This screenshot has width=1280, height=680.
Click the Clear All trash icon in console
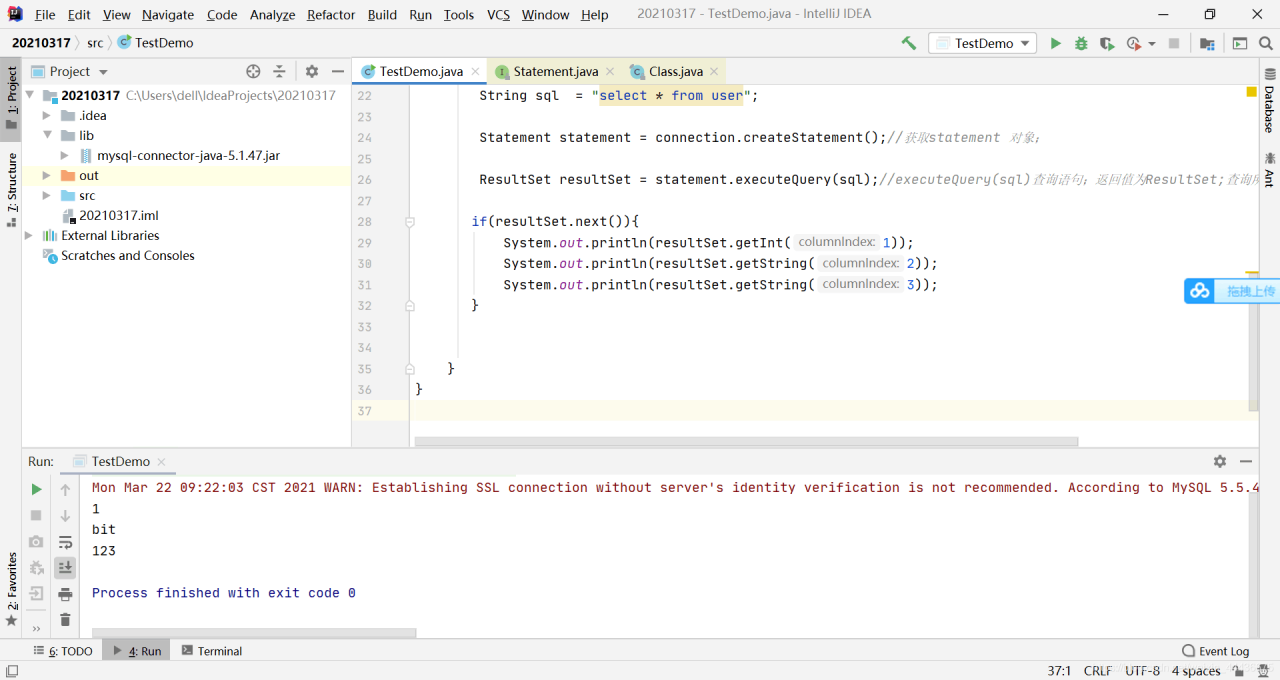(65, 620)
